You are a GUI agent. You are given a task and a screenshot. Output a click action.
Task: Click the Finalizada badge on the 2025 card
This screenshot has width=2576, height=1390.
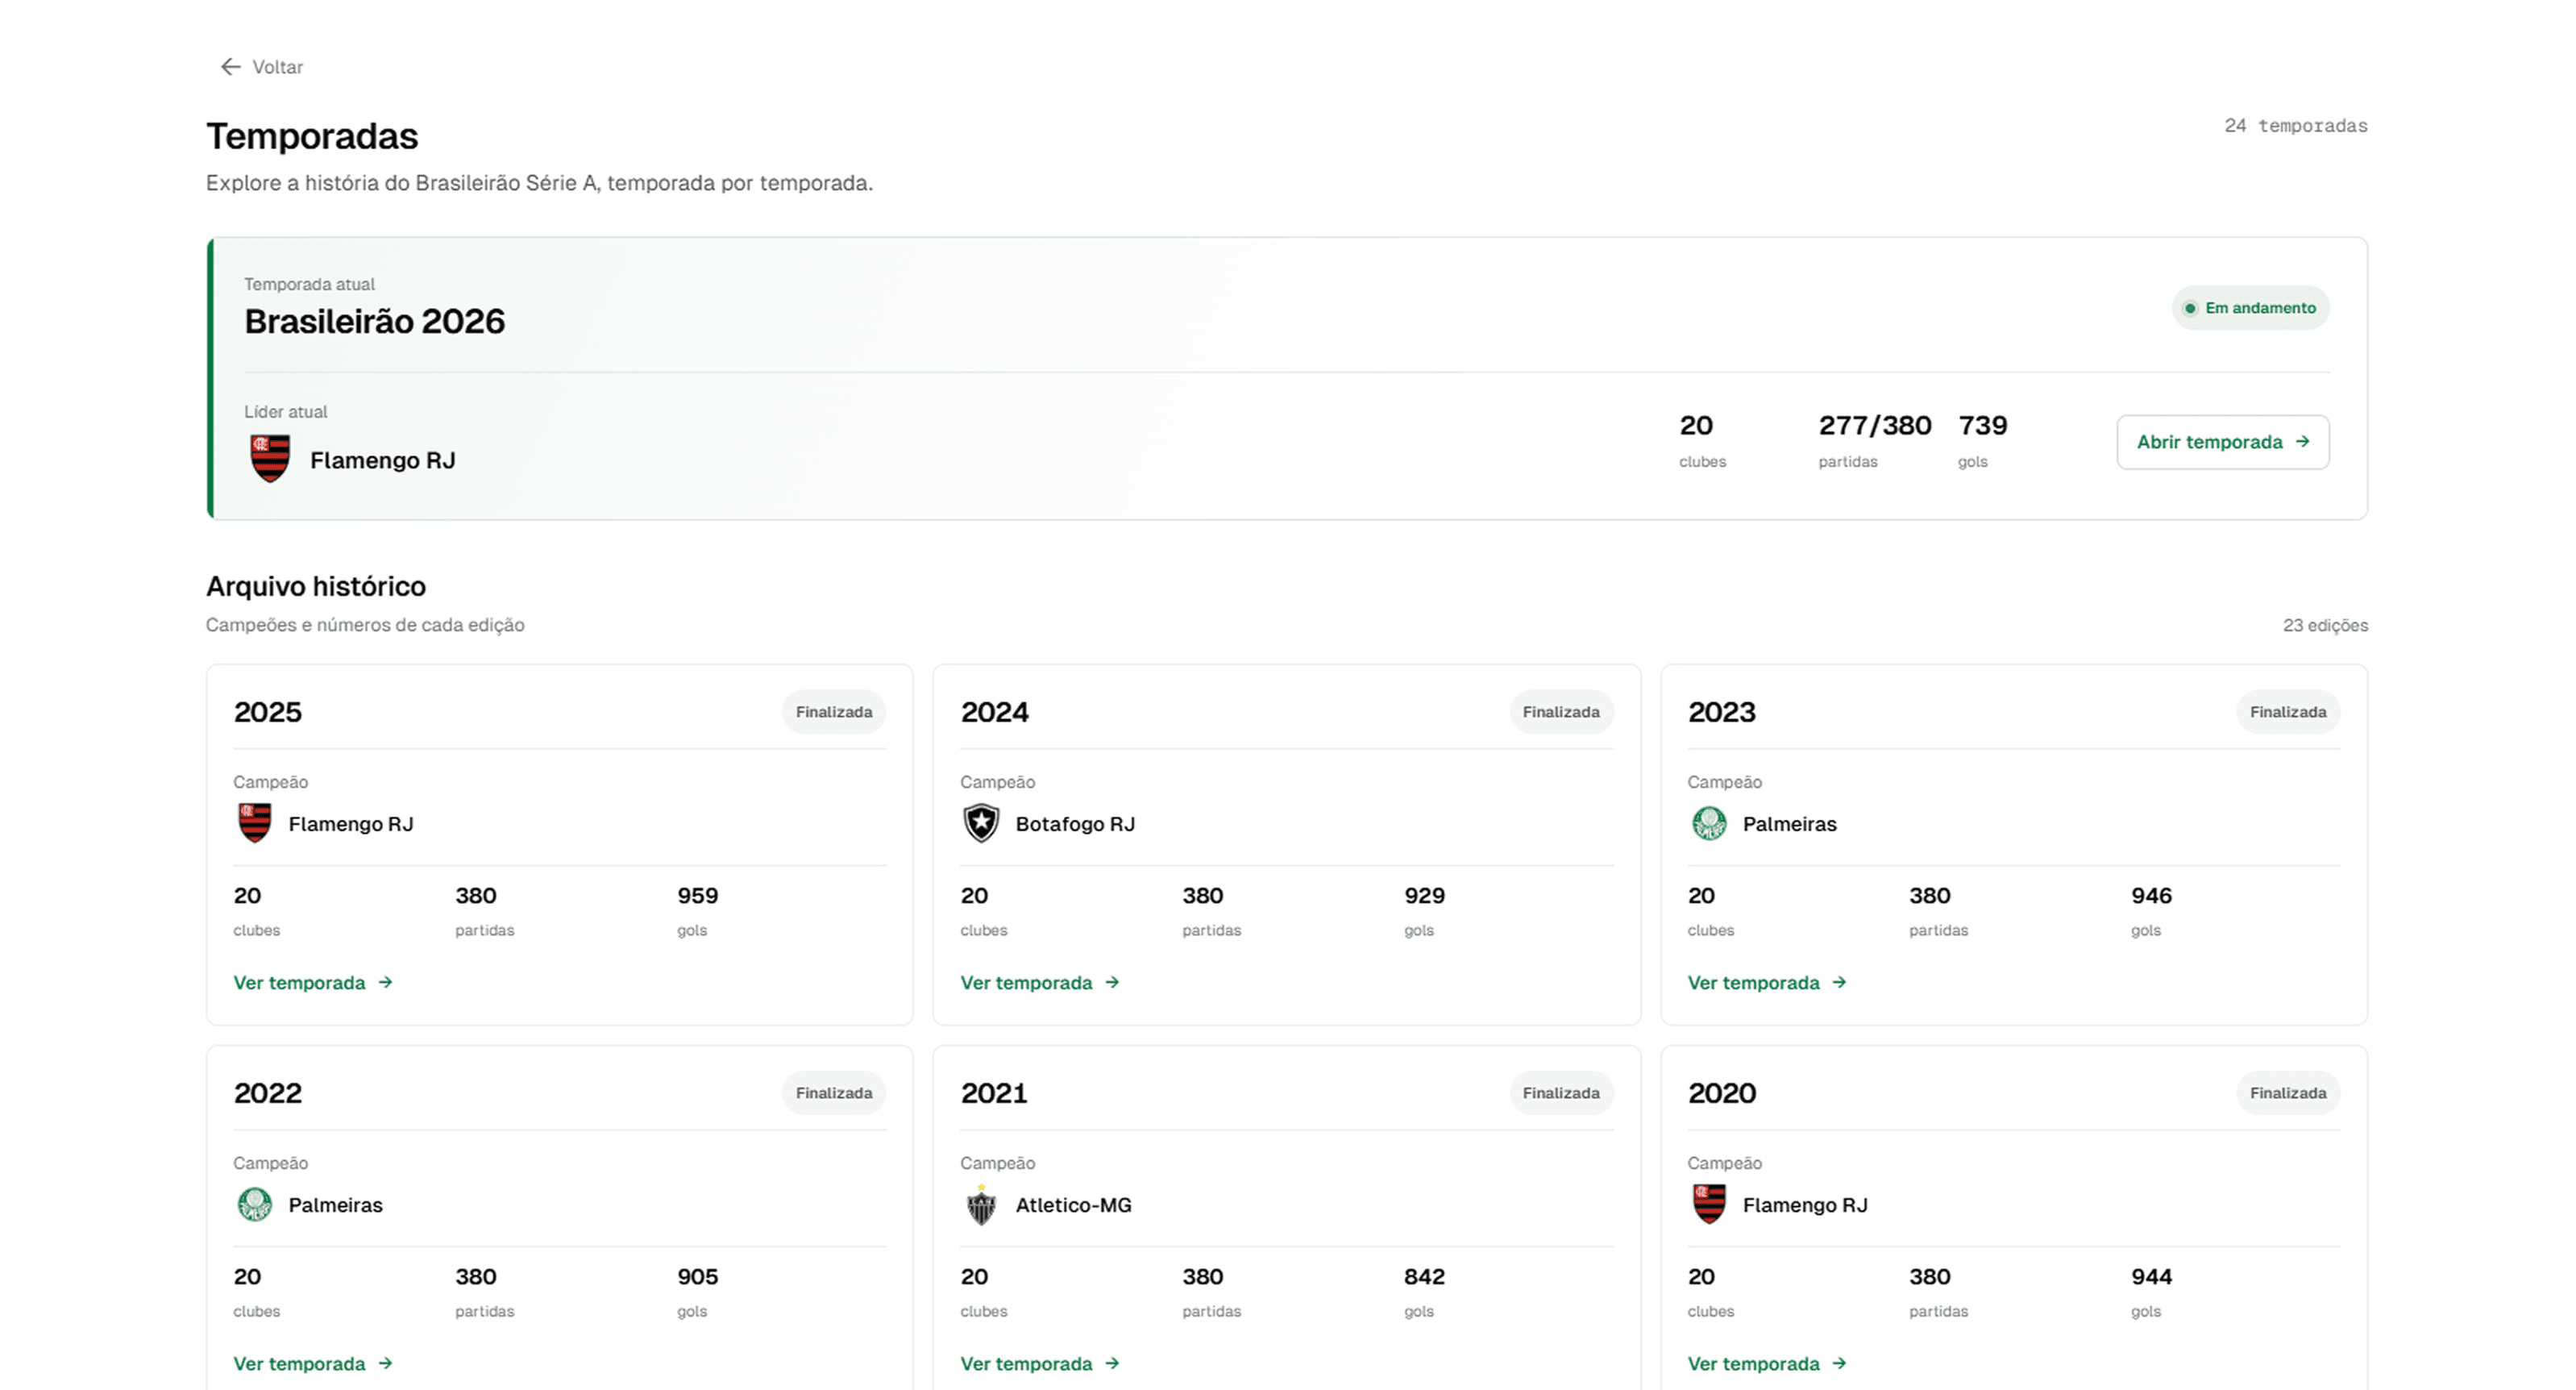(x=834, y=712)
